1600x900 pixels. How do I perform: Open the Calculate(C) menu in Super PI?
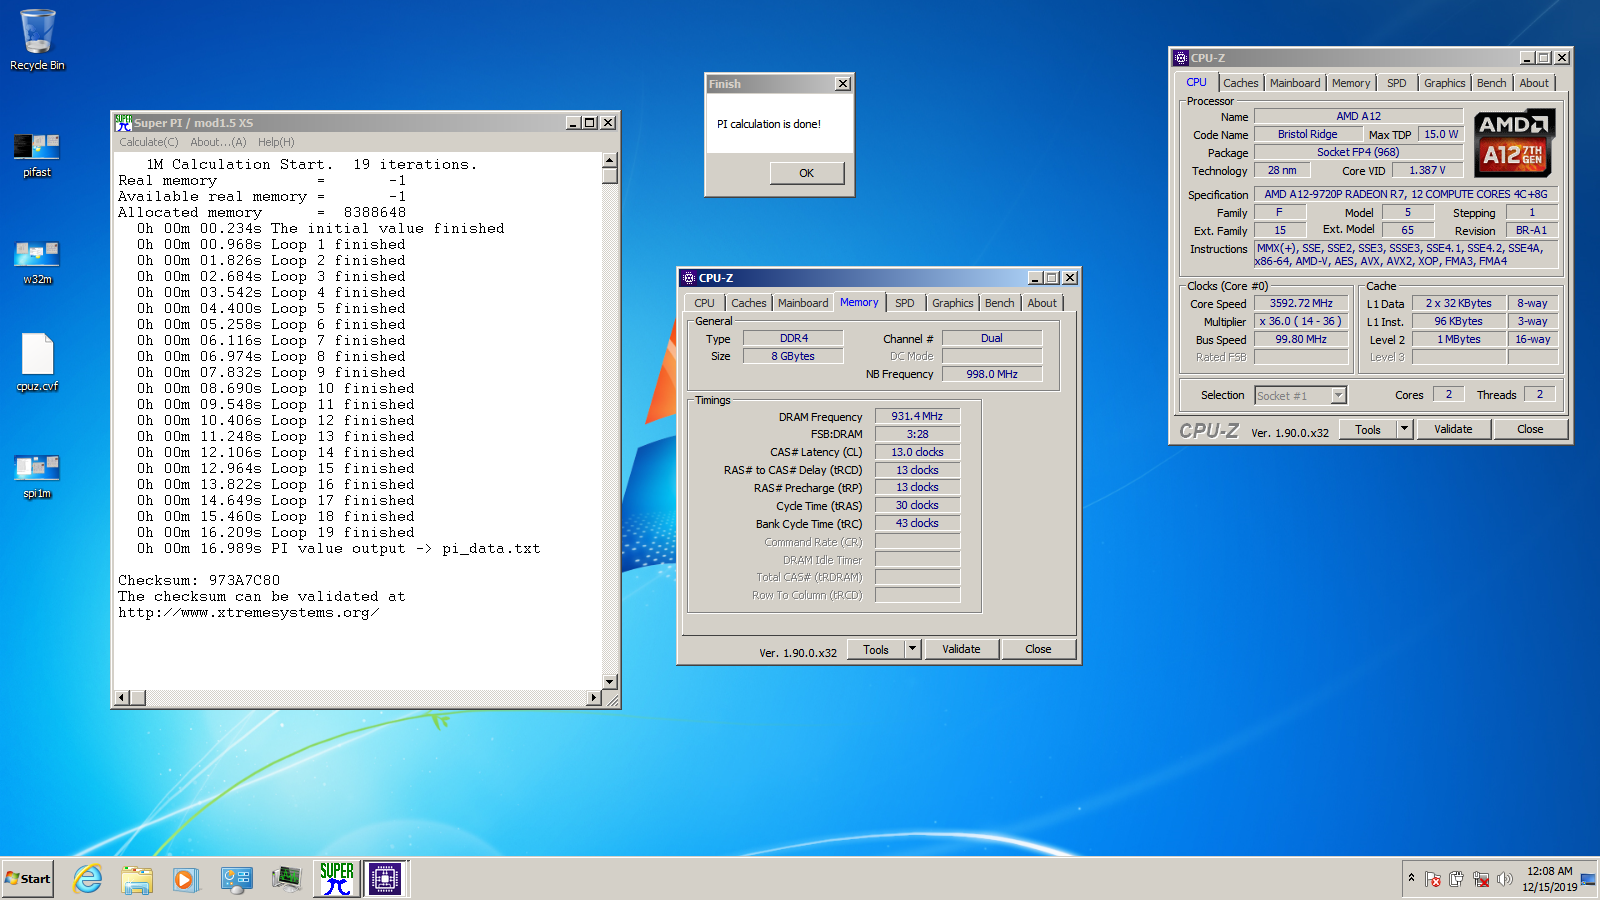point(149,142)
